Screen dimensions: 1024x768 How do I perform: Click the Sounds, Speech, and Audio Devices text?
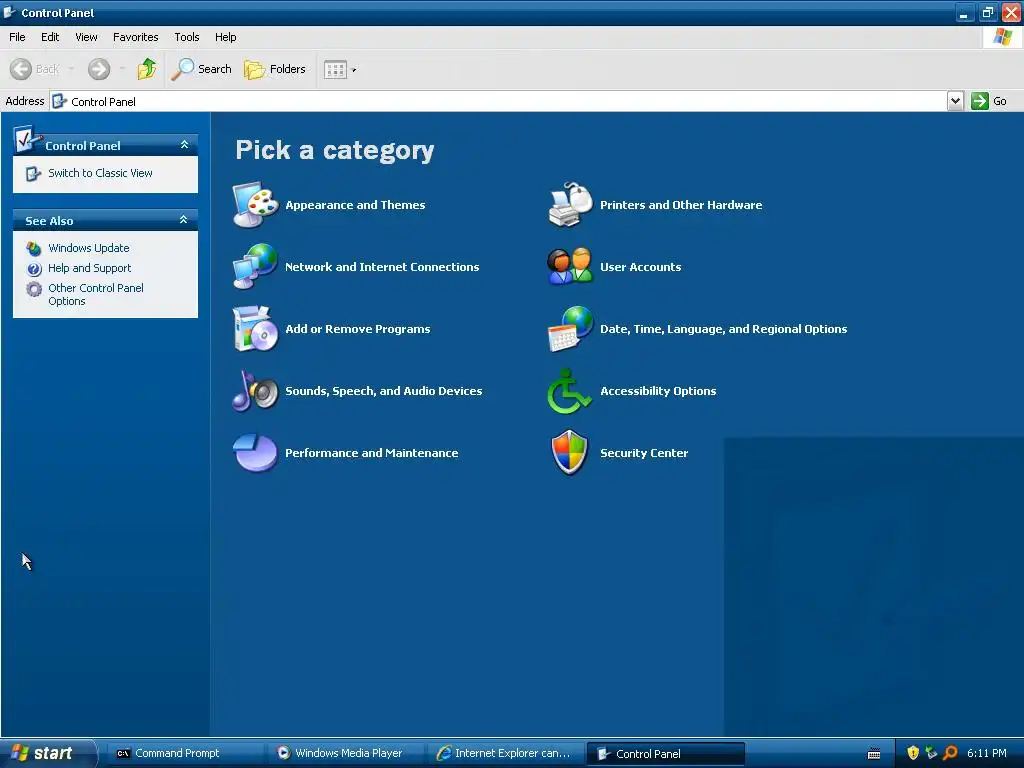tap(384, 391)
